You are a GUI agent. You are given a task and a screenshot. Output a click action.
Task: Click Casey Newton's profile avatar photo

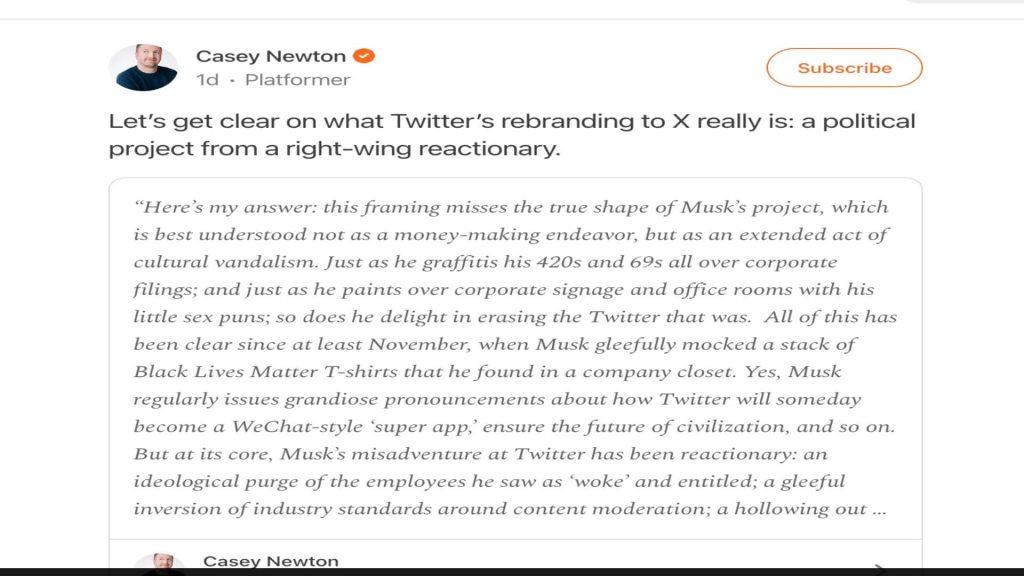click(143, 68)
